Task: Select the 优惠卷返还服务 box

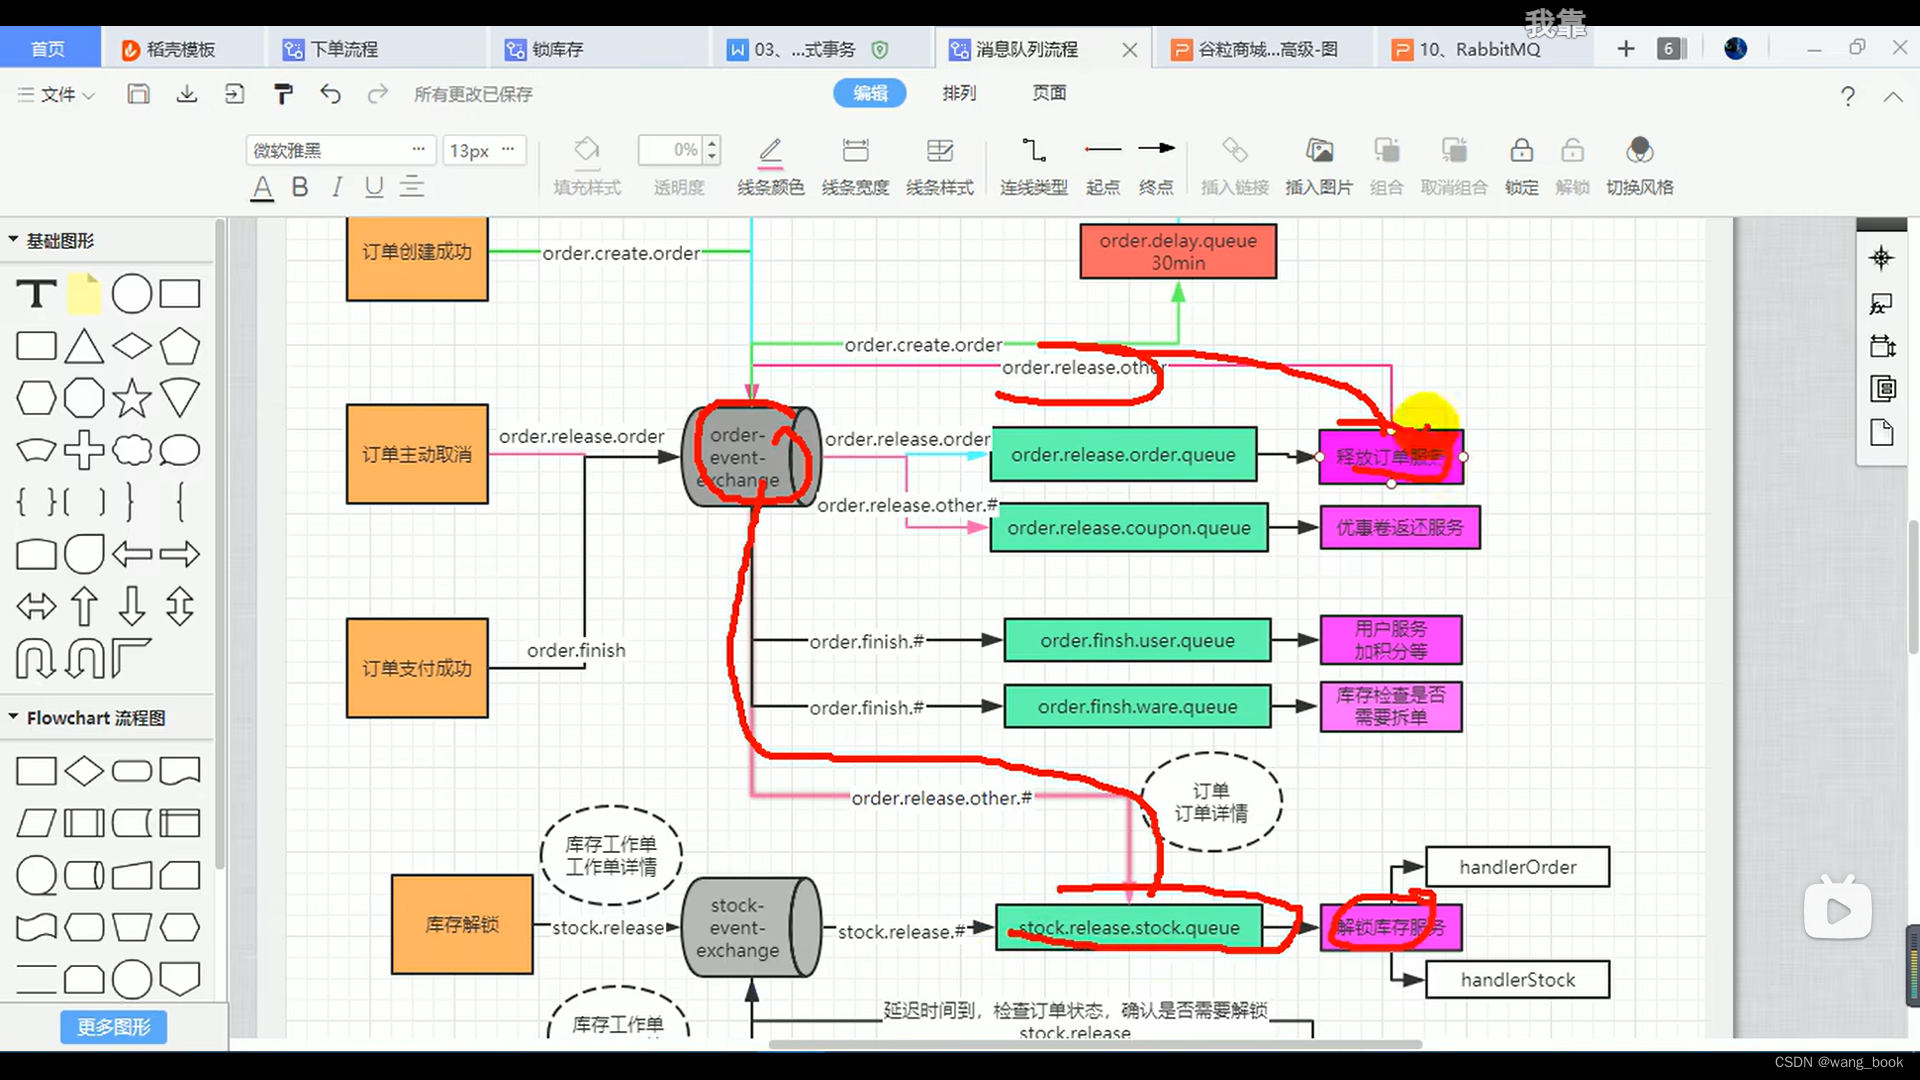Action: pyautogui.click(x=1400, y=528)
